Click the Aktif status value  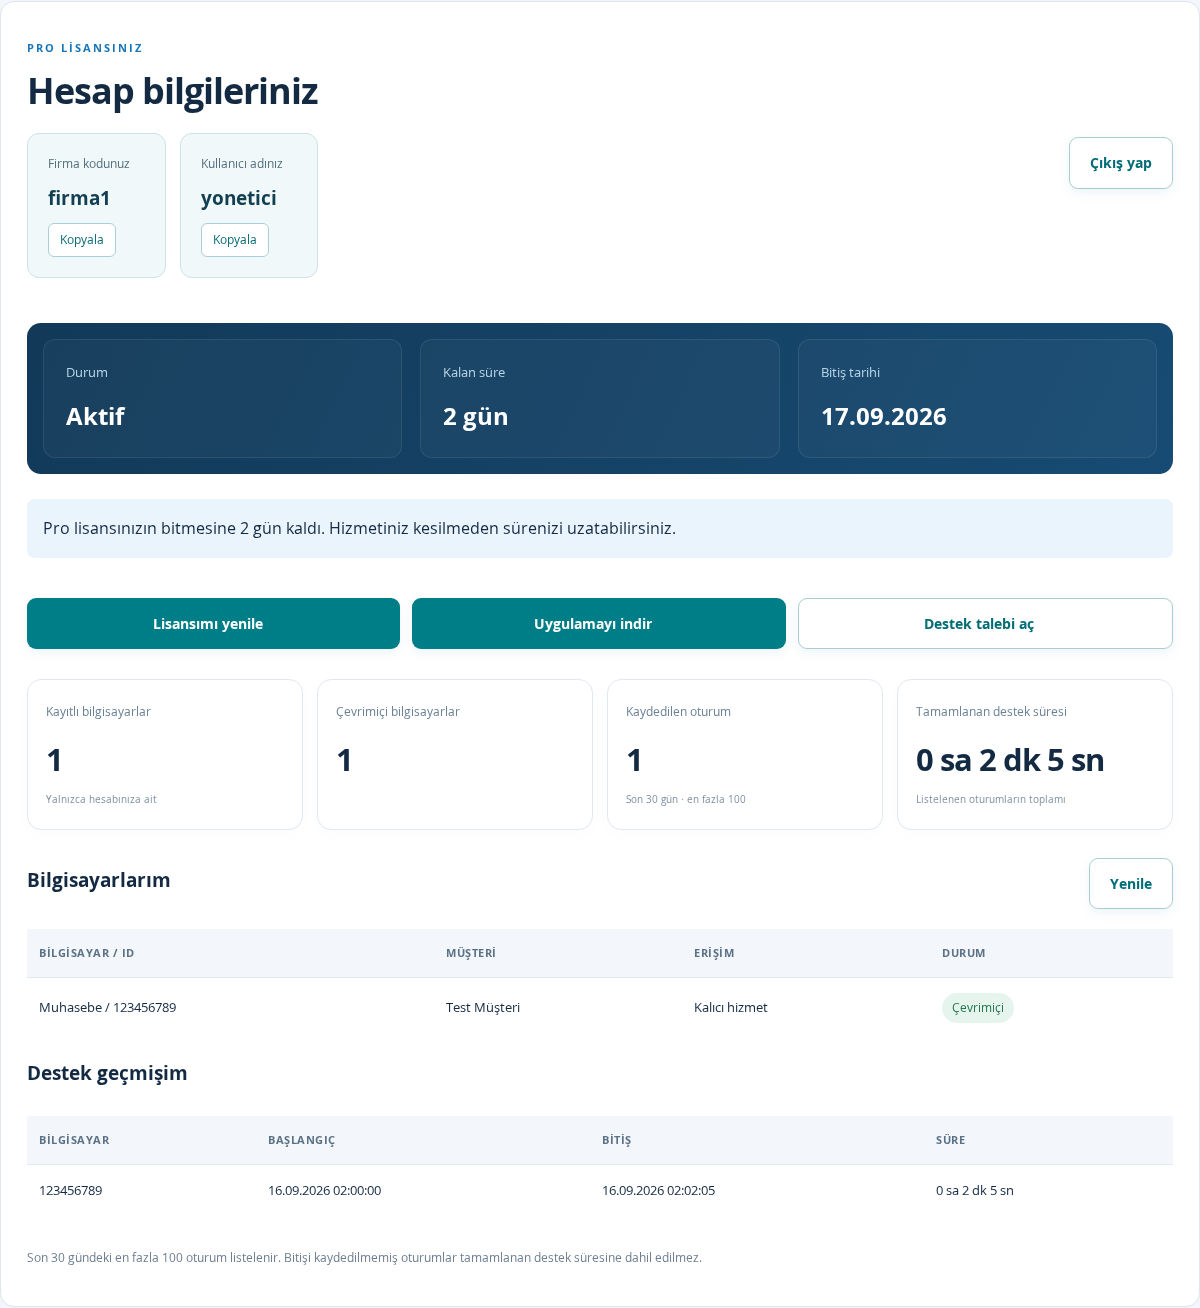tap(95, 417)
